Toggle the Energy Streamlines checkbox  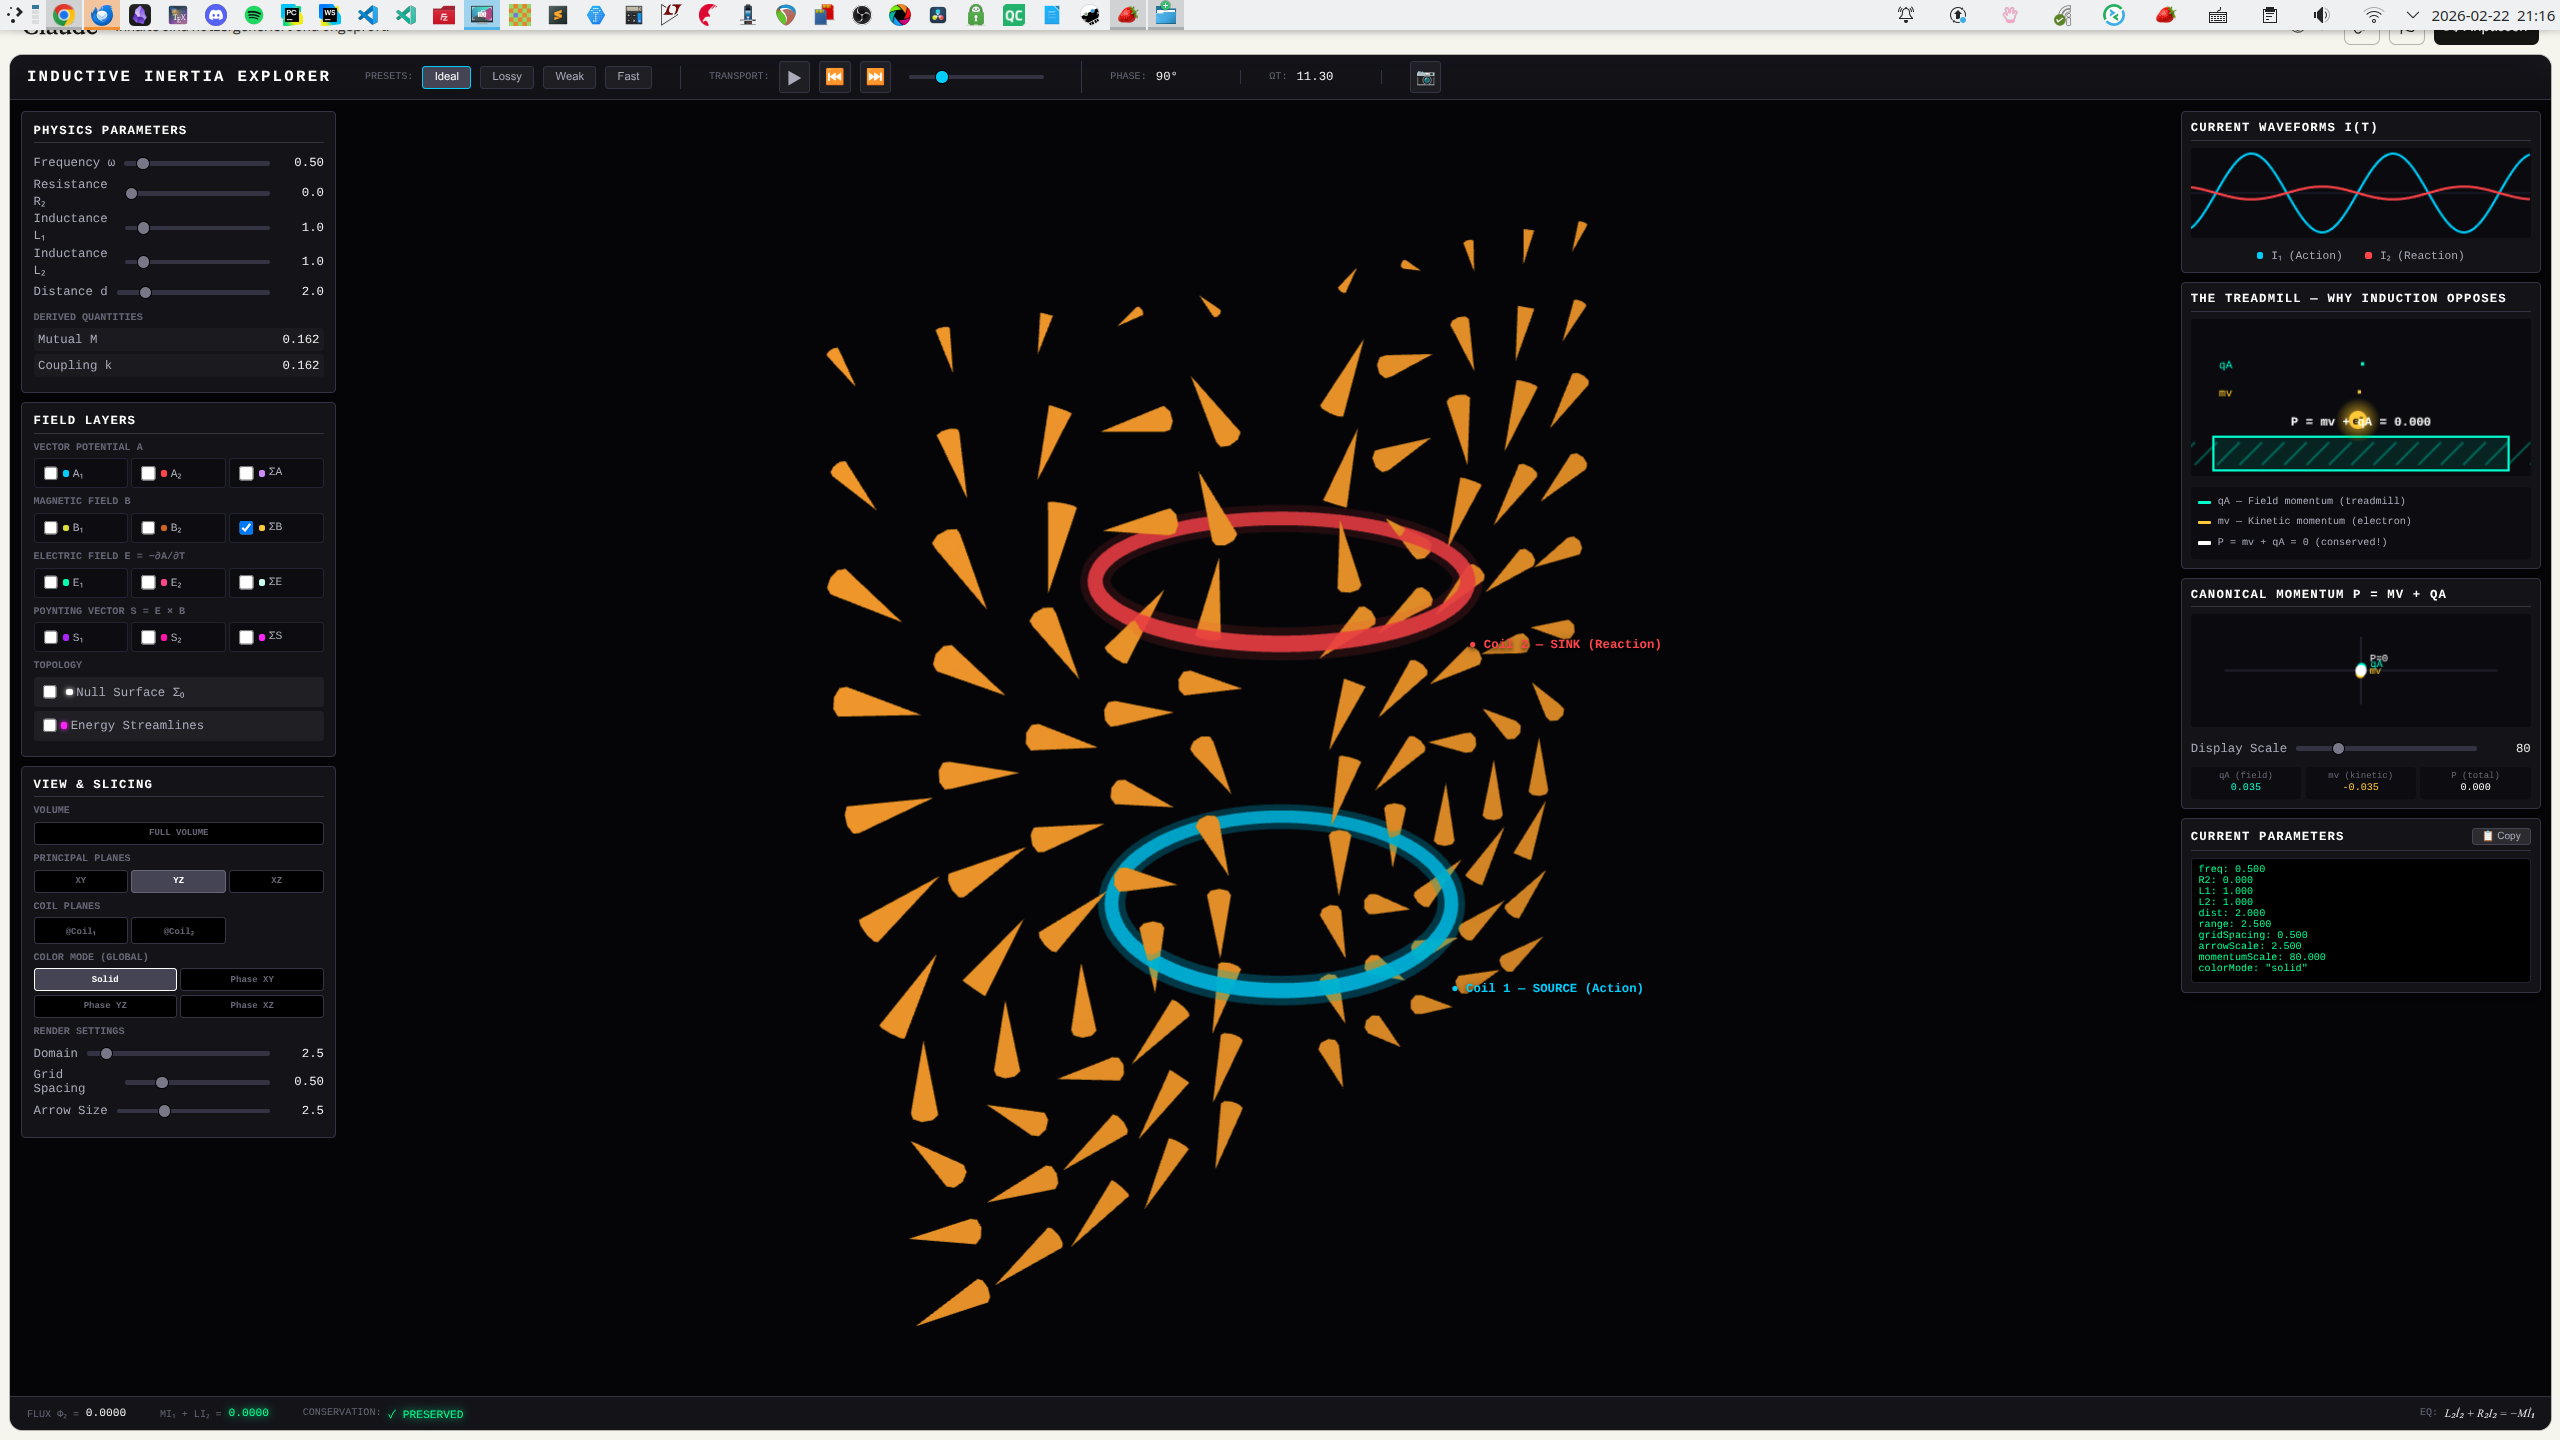click(50, 725)
